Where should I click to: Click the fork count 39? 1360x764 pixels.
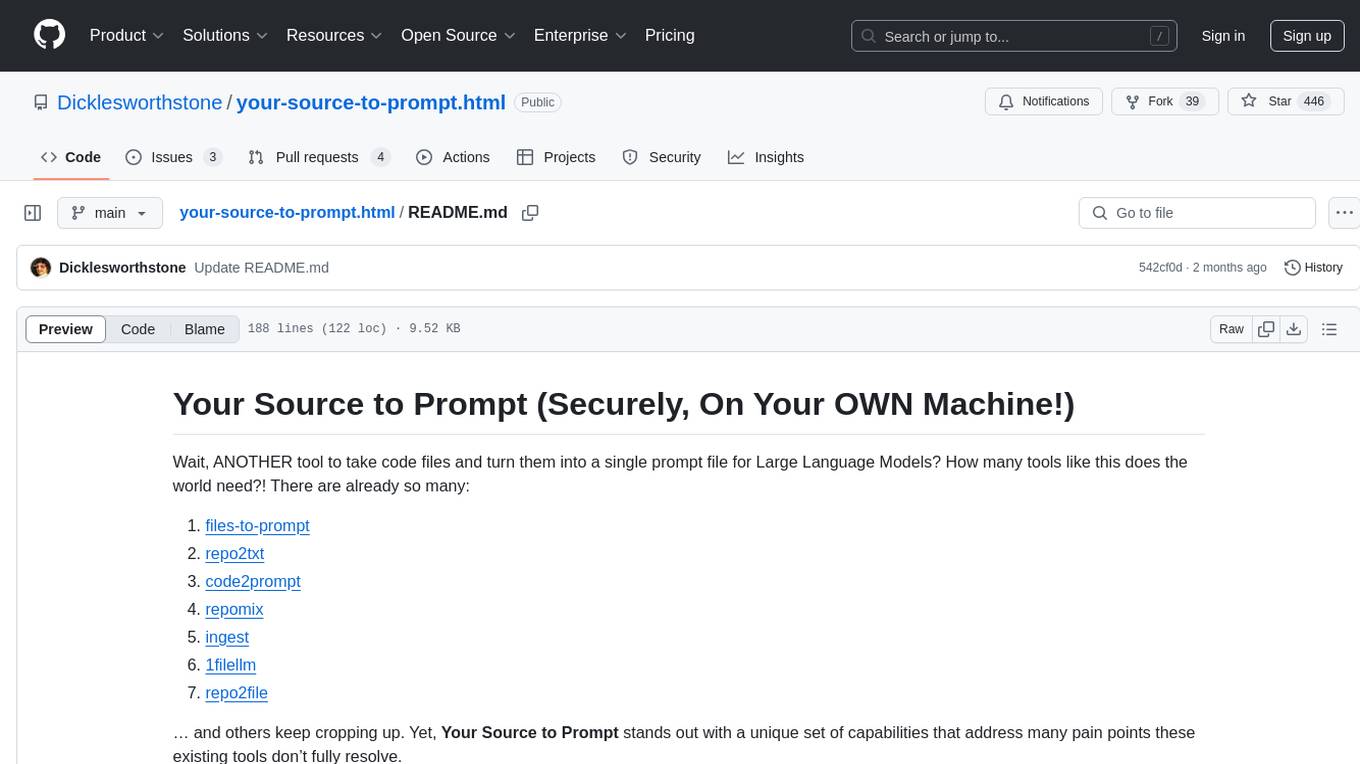tap(1191, 102)
